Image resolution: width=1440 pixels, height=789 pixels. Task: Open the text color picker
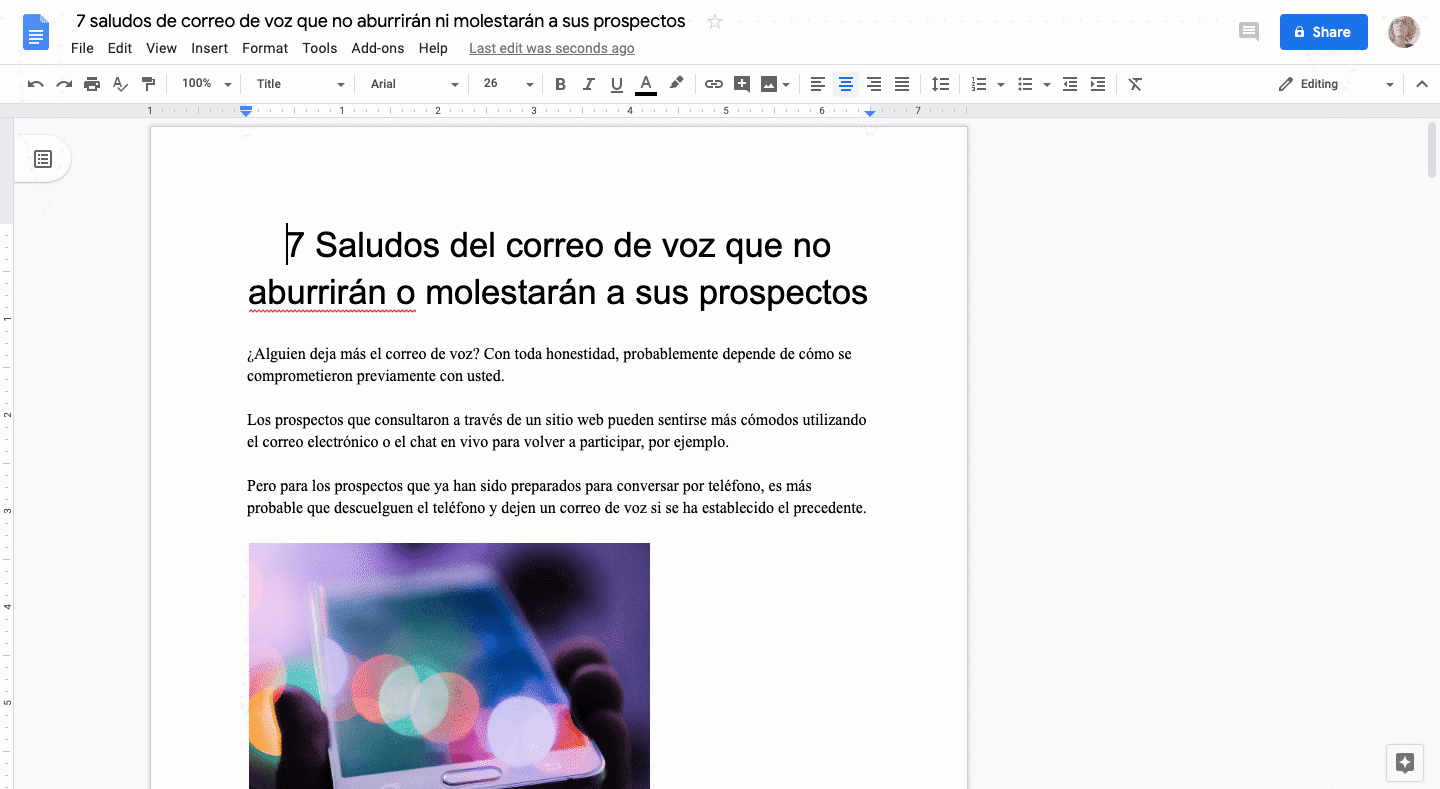[x=646, y=84]
